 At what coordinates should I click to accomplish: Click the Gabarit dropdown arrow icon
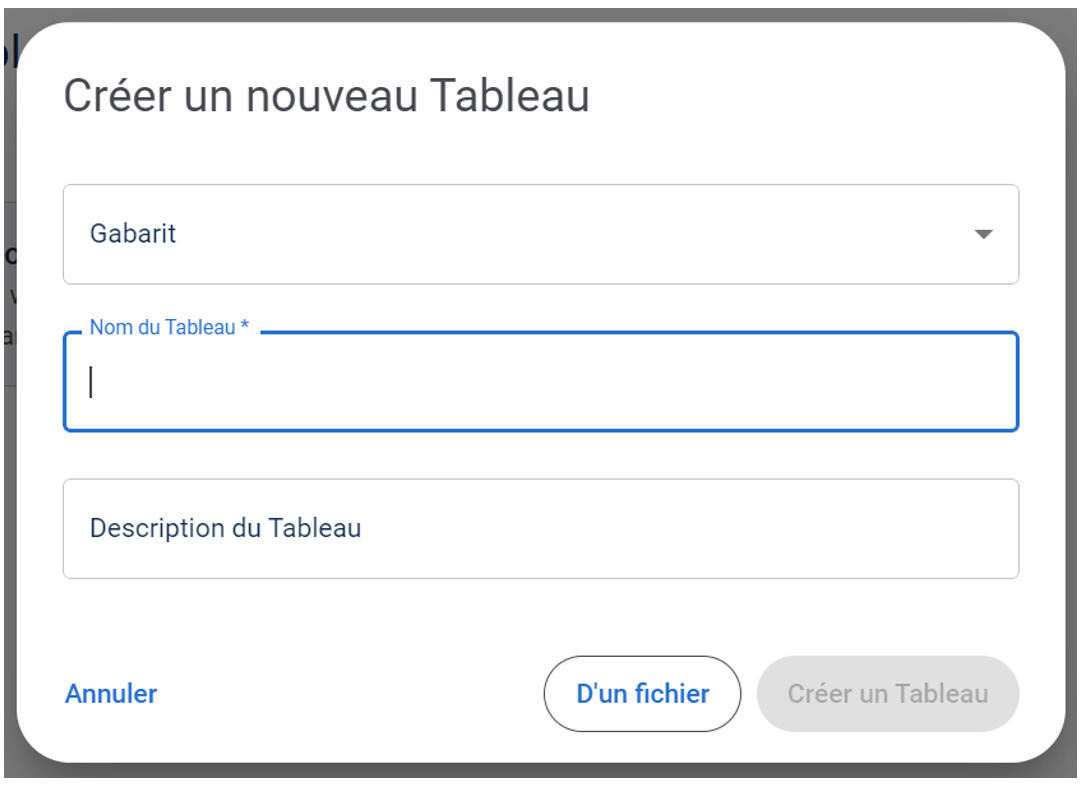click(983, 234)
